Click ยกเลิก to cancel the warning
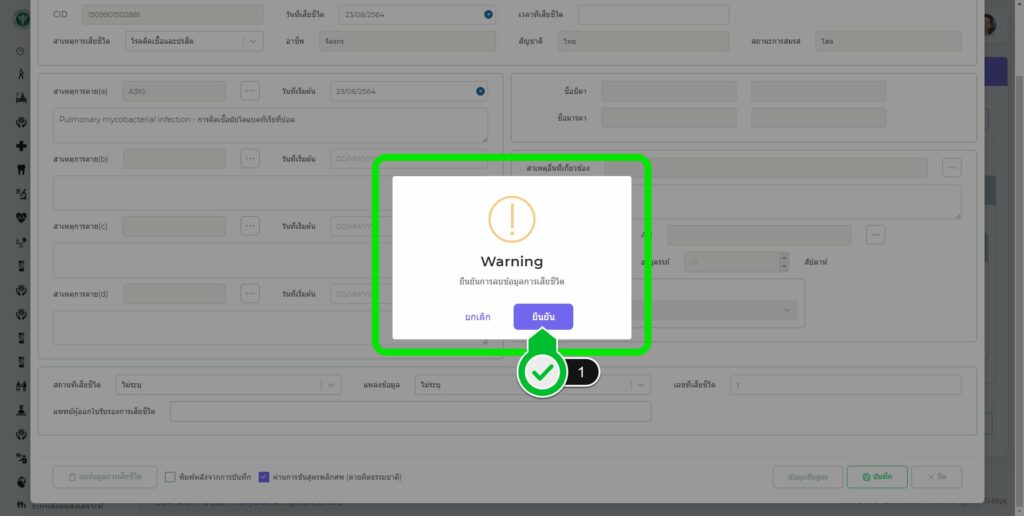 [x=477, y=317]
